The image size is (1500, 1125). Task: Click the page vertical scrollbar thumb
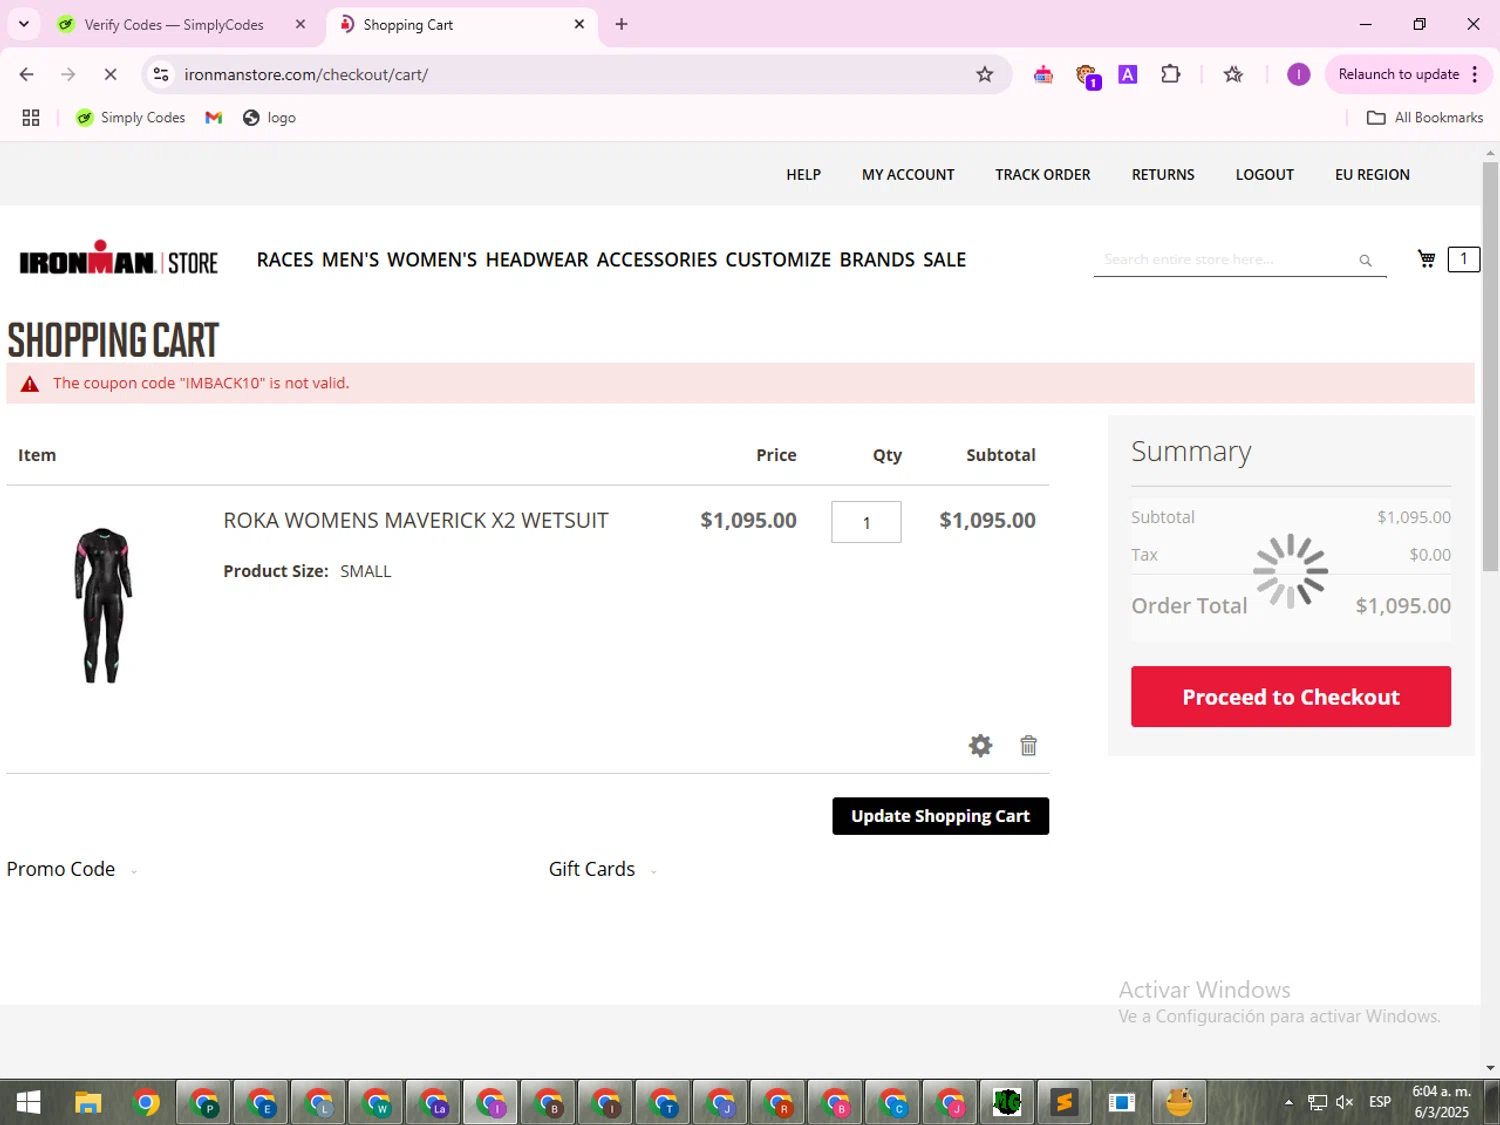click(x=1490, y=365)
